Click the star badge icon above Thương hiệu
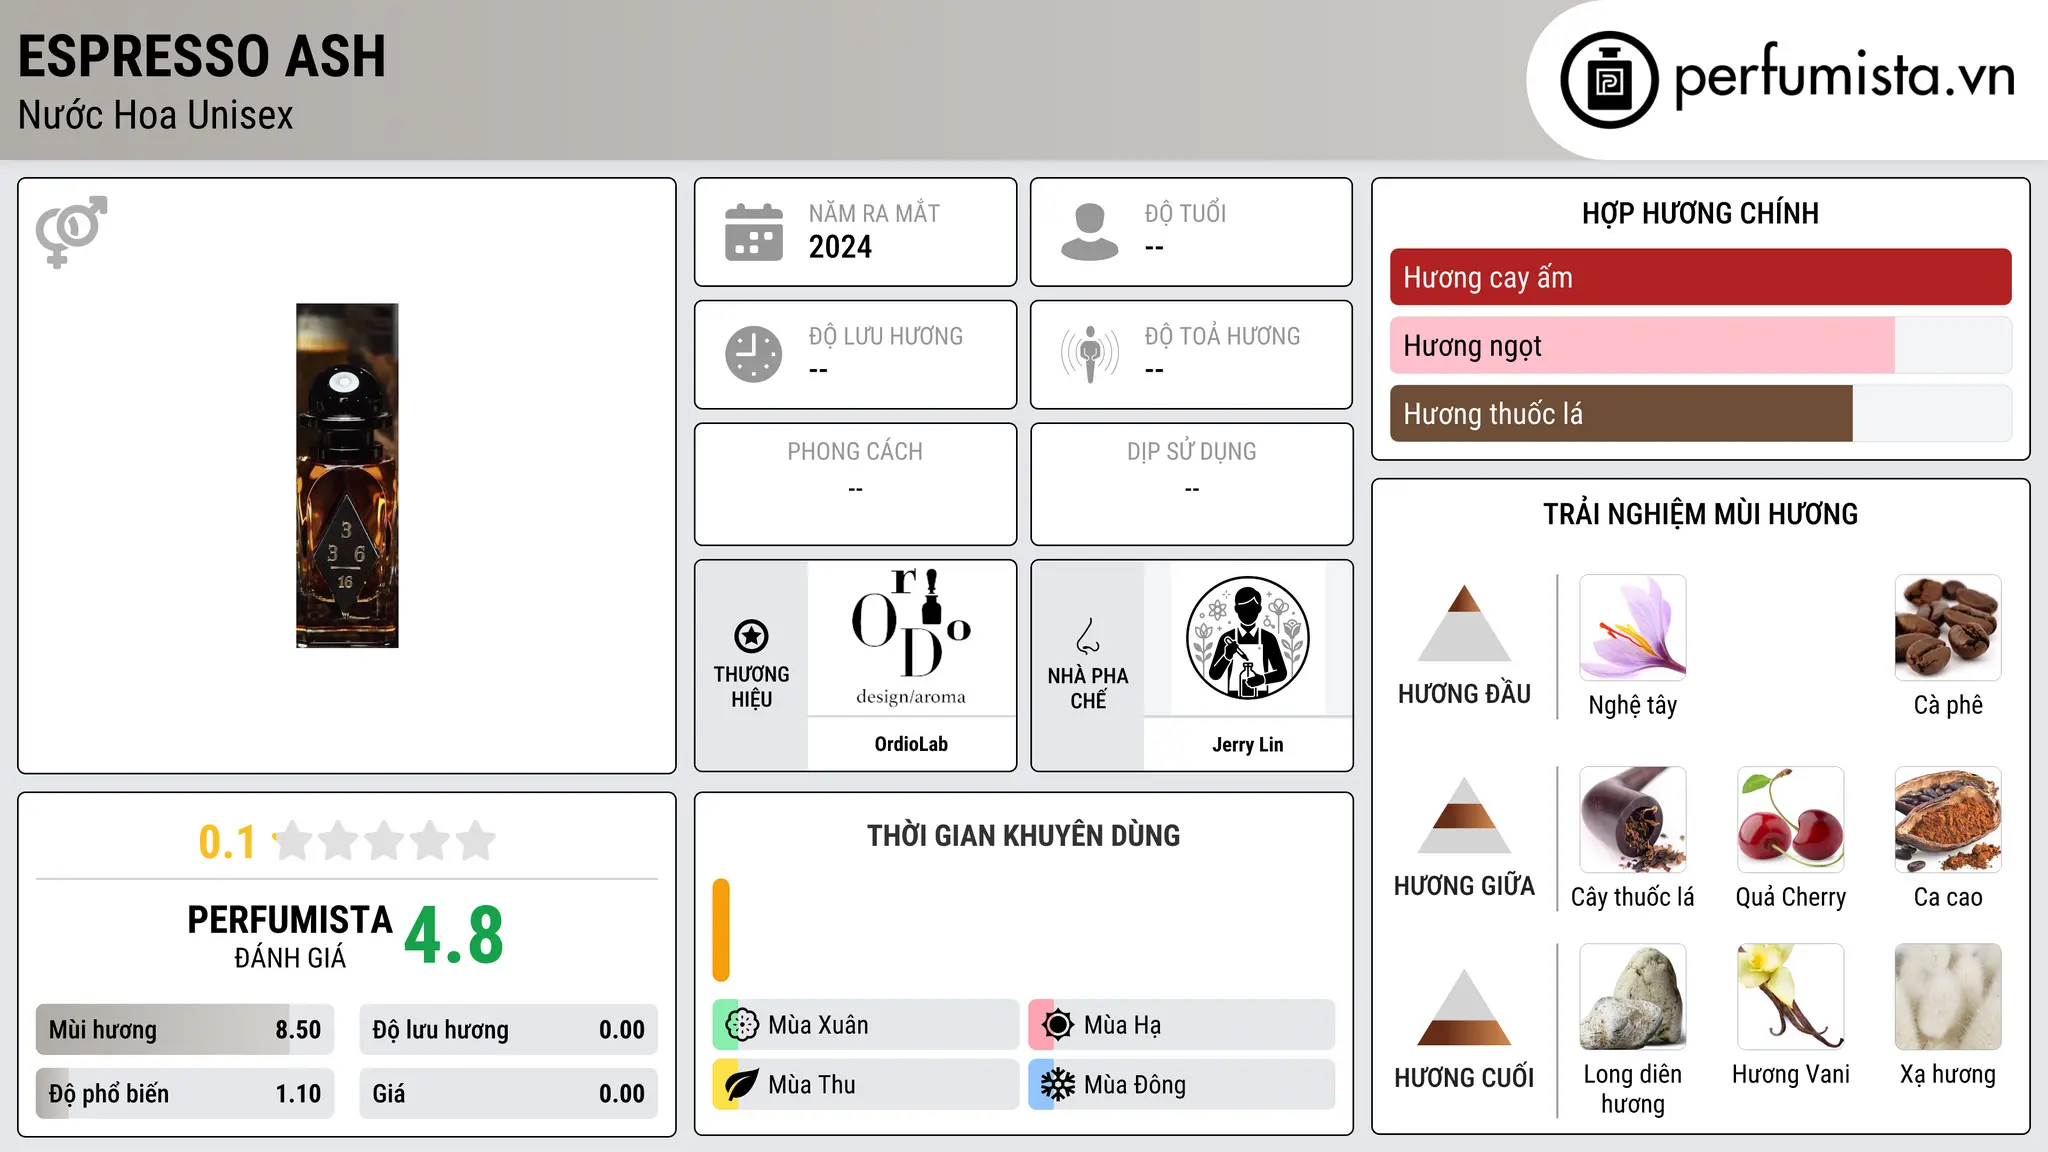This screenshot has height=1152, width=2048. point(751,636)
